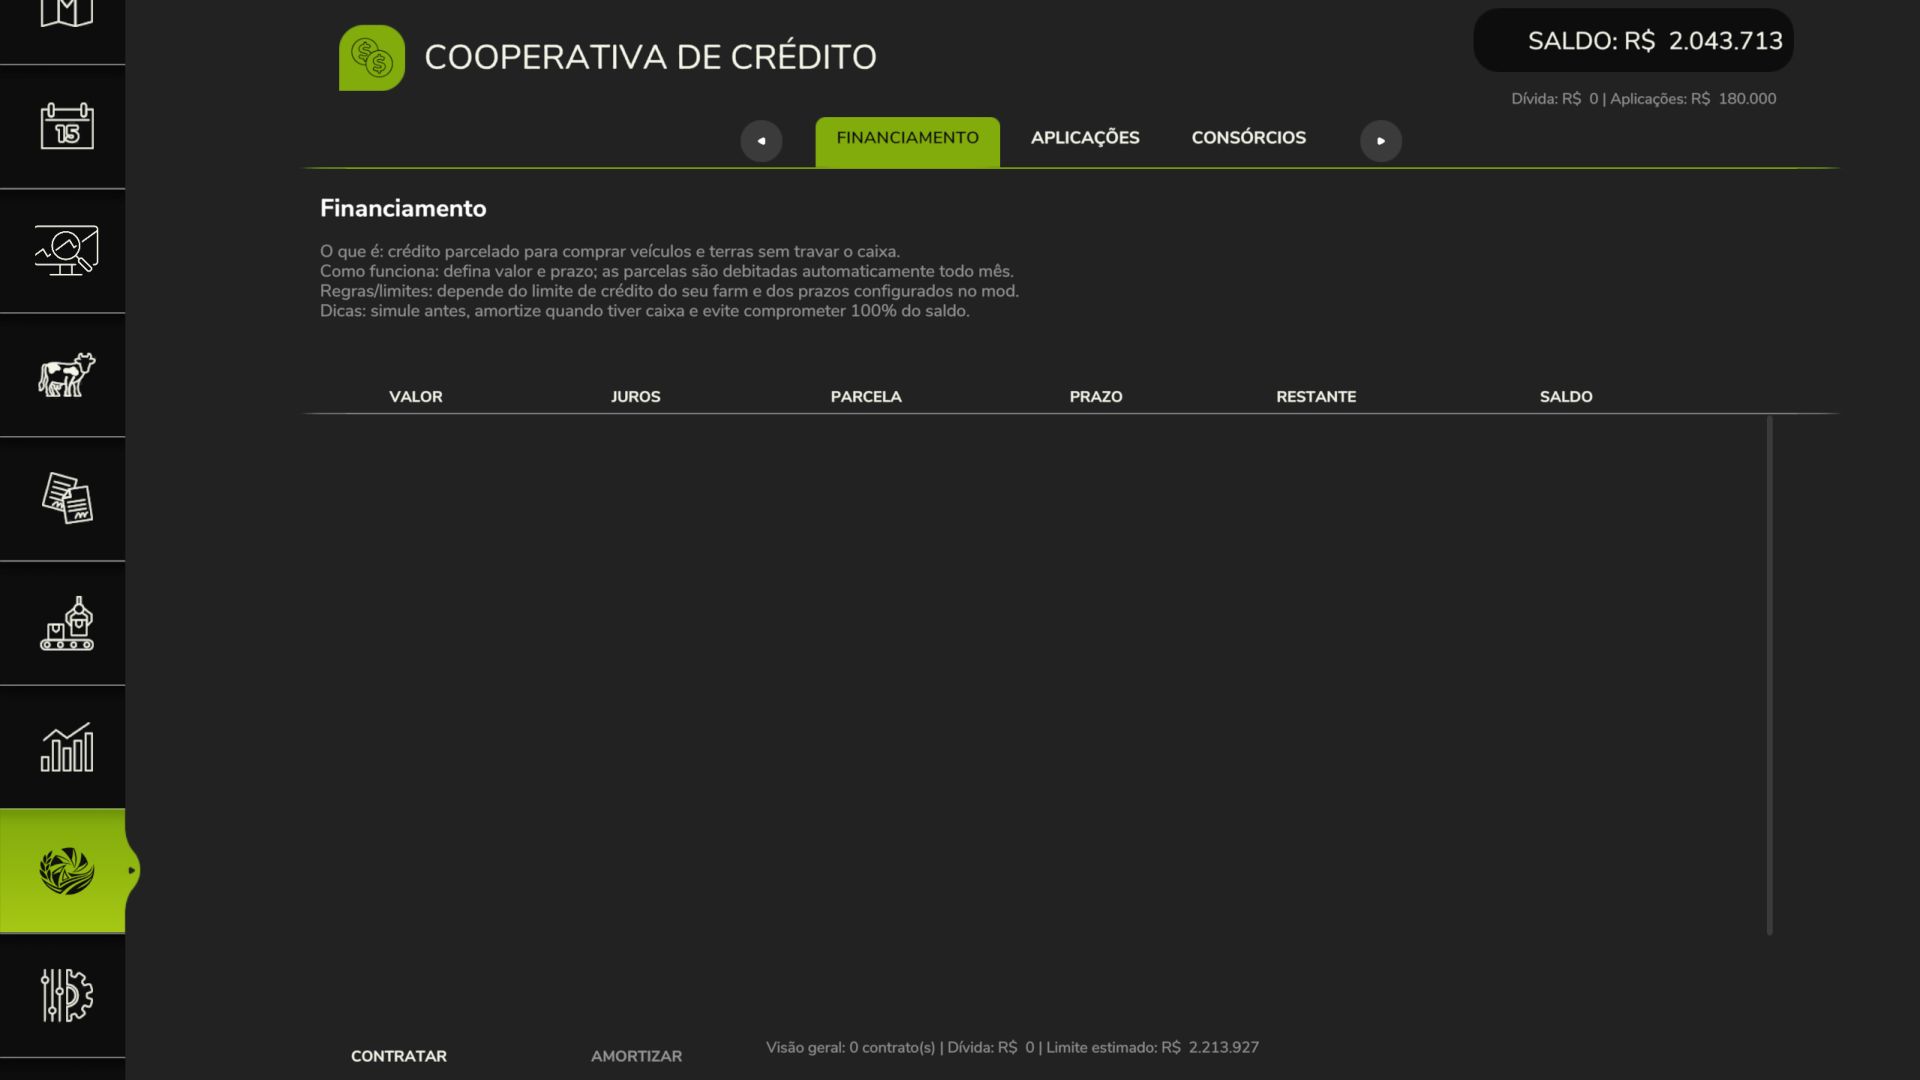Image resolution: width=1920 pixels, height=1080 pixels.
Task: Click the green money logo beside Cooperativa de Crédito
Action: 372,57
